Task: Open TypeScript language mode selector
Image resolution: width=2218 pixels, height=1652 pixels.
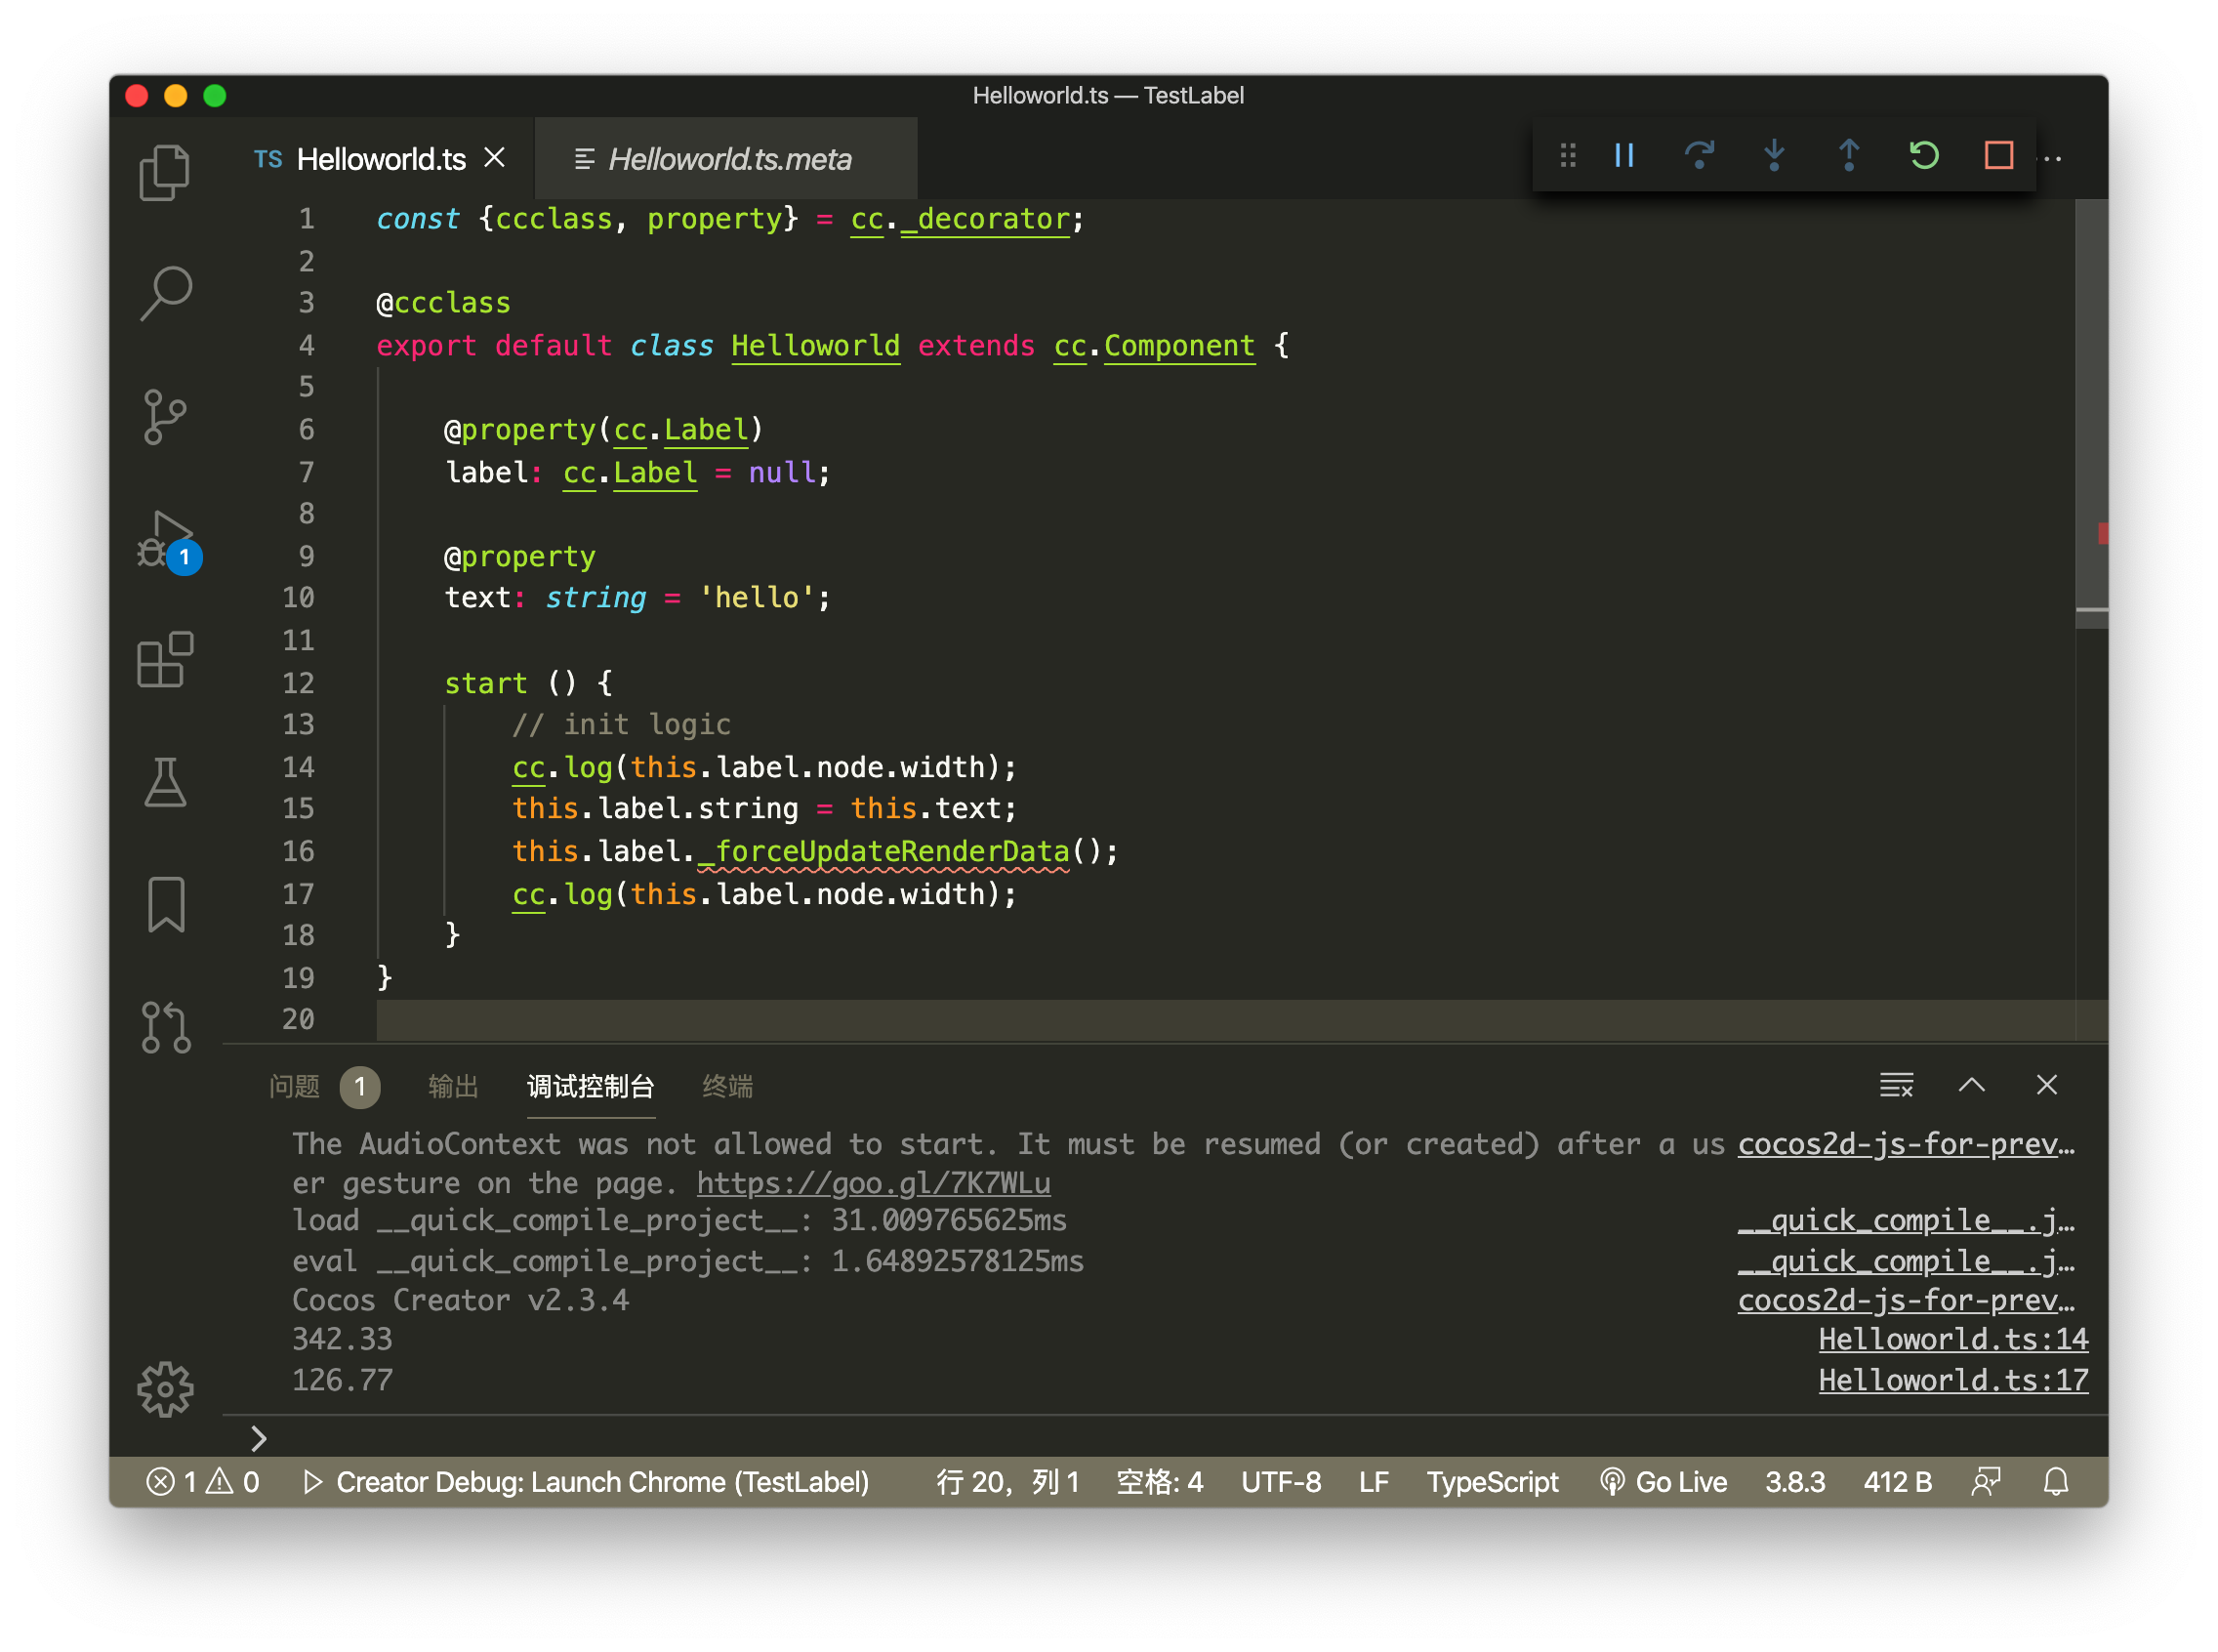Action: click(x=1491, y=1481)
